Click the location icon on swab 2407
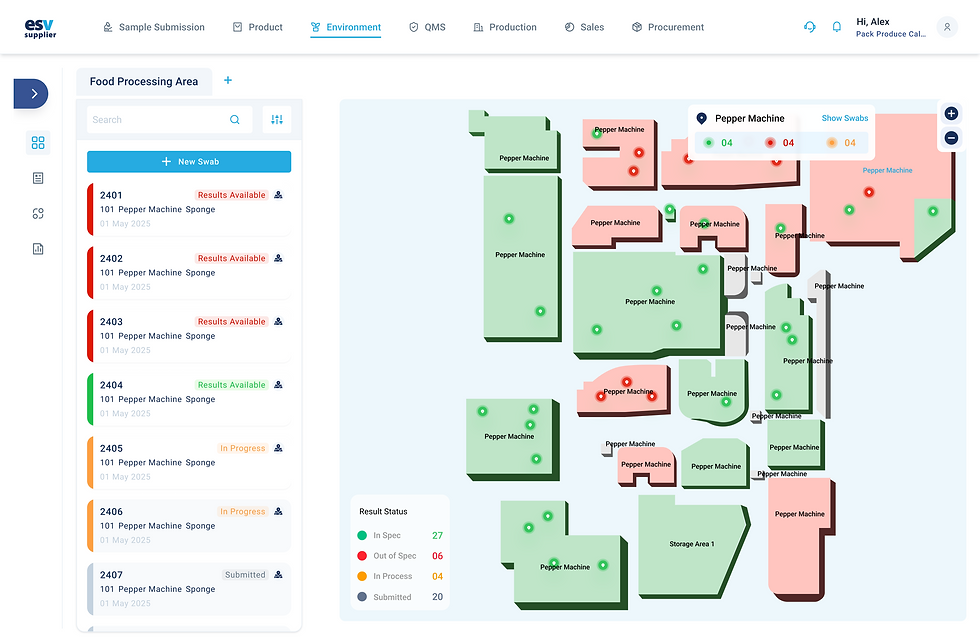Image resolution: width=980 pixels, height=642 pixels. (x=278, y=574)
